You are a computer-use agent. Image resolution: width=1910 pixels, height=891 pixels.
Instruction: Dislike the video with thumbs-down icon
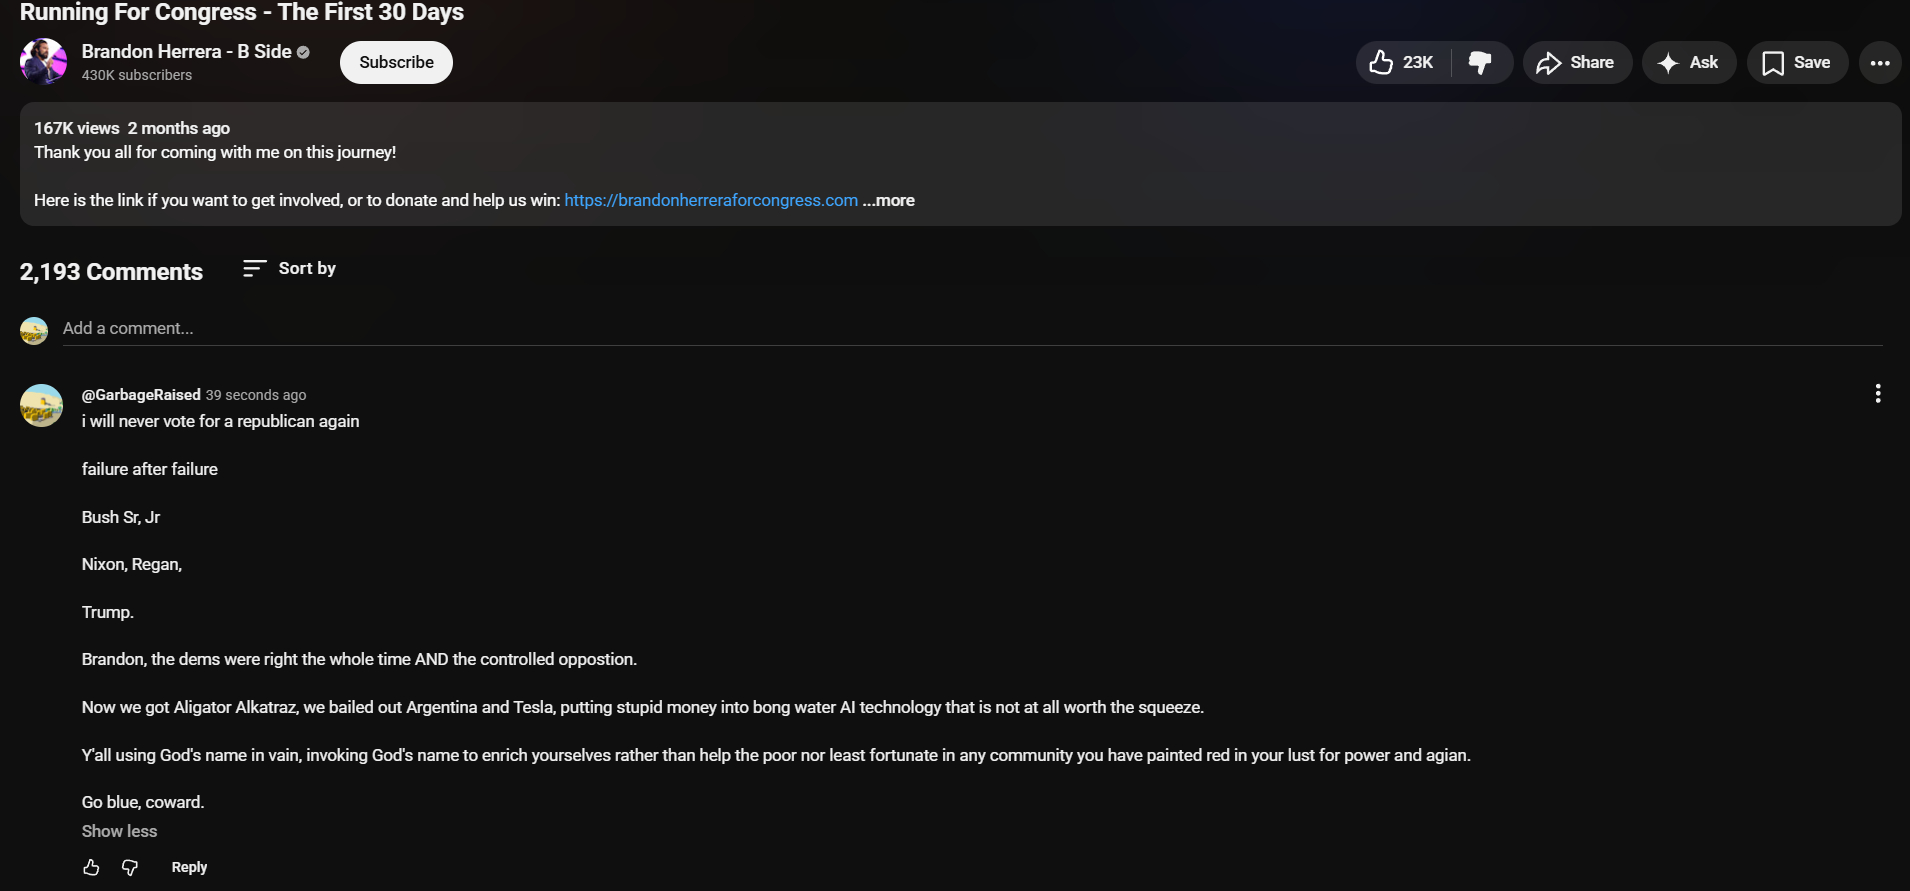(x=1481, y=63)
